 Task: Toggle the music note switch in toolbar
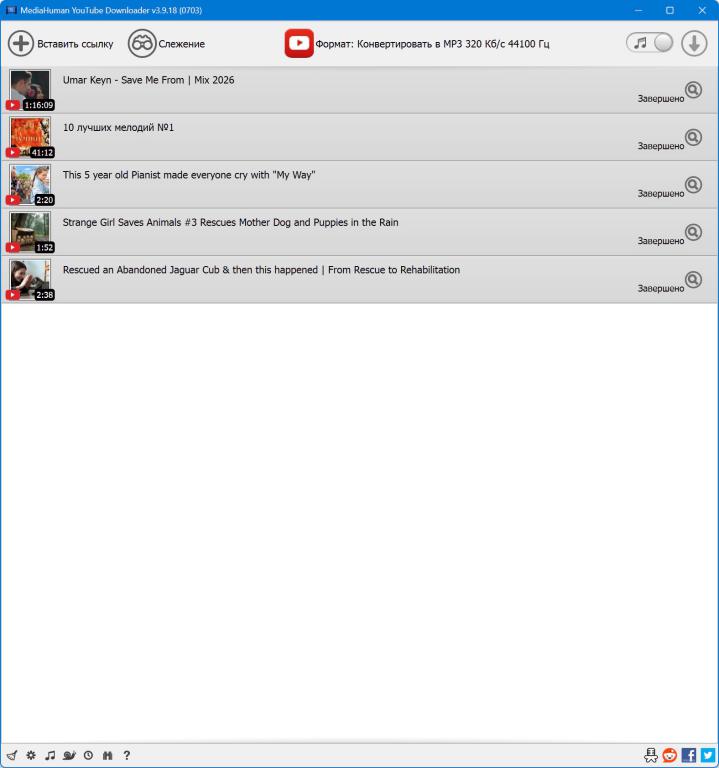650,43
